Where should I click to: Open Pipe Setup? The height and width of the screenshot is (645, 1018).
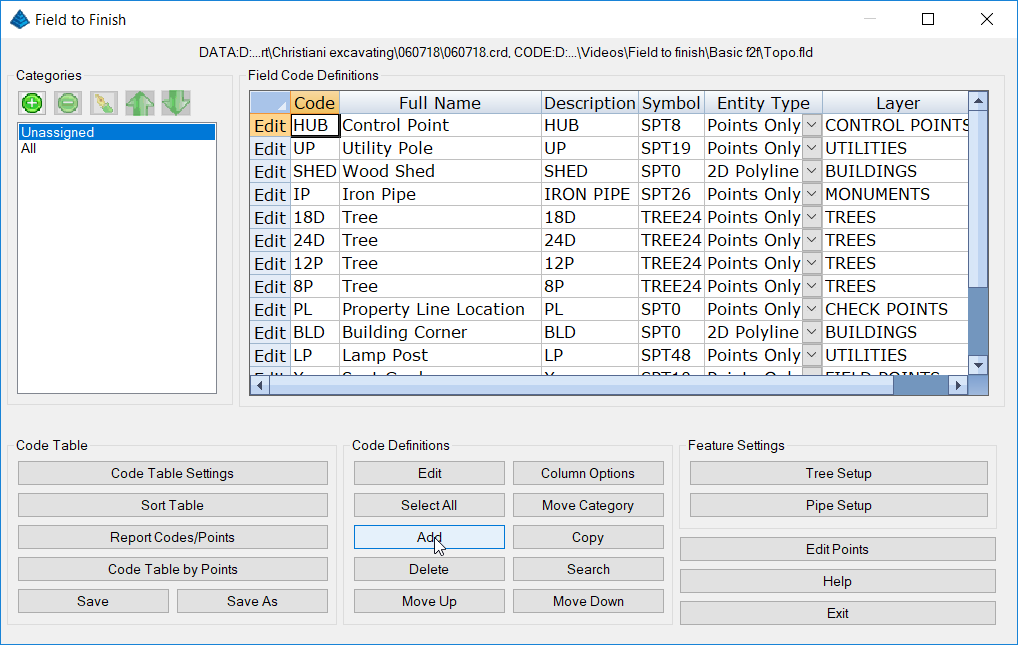tap(839, 505)
